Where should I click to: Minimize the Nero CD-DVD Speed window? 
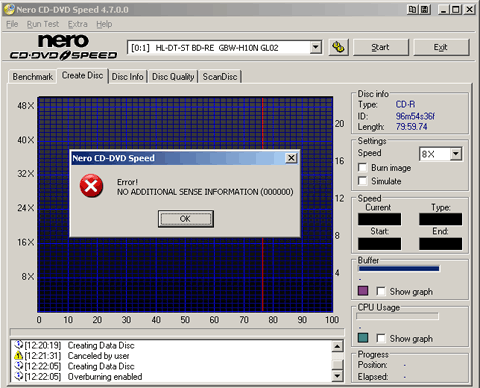point(443,9)
